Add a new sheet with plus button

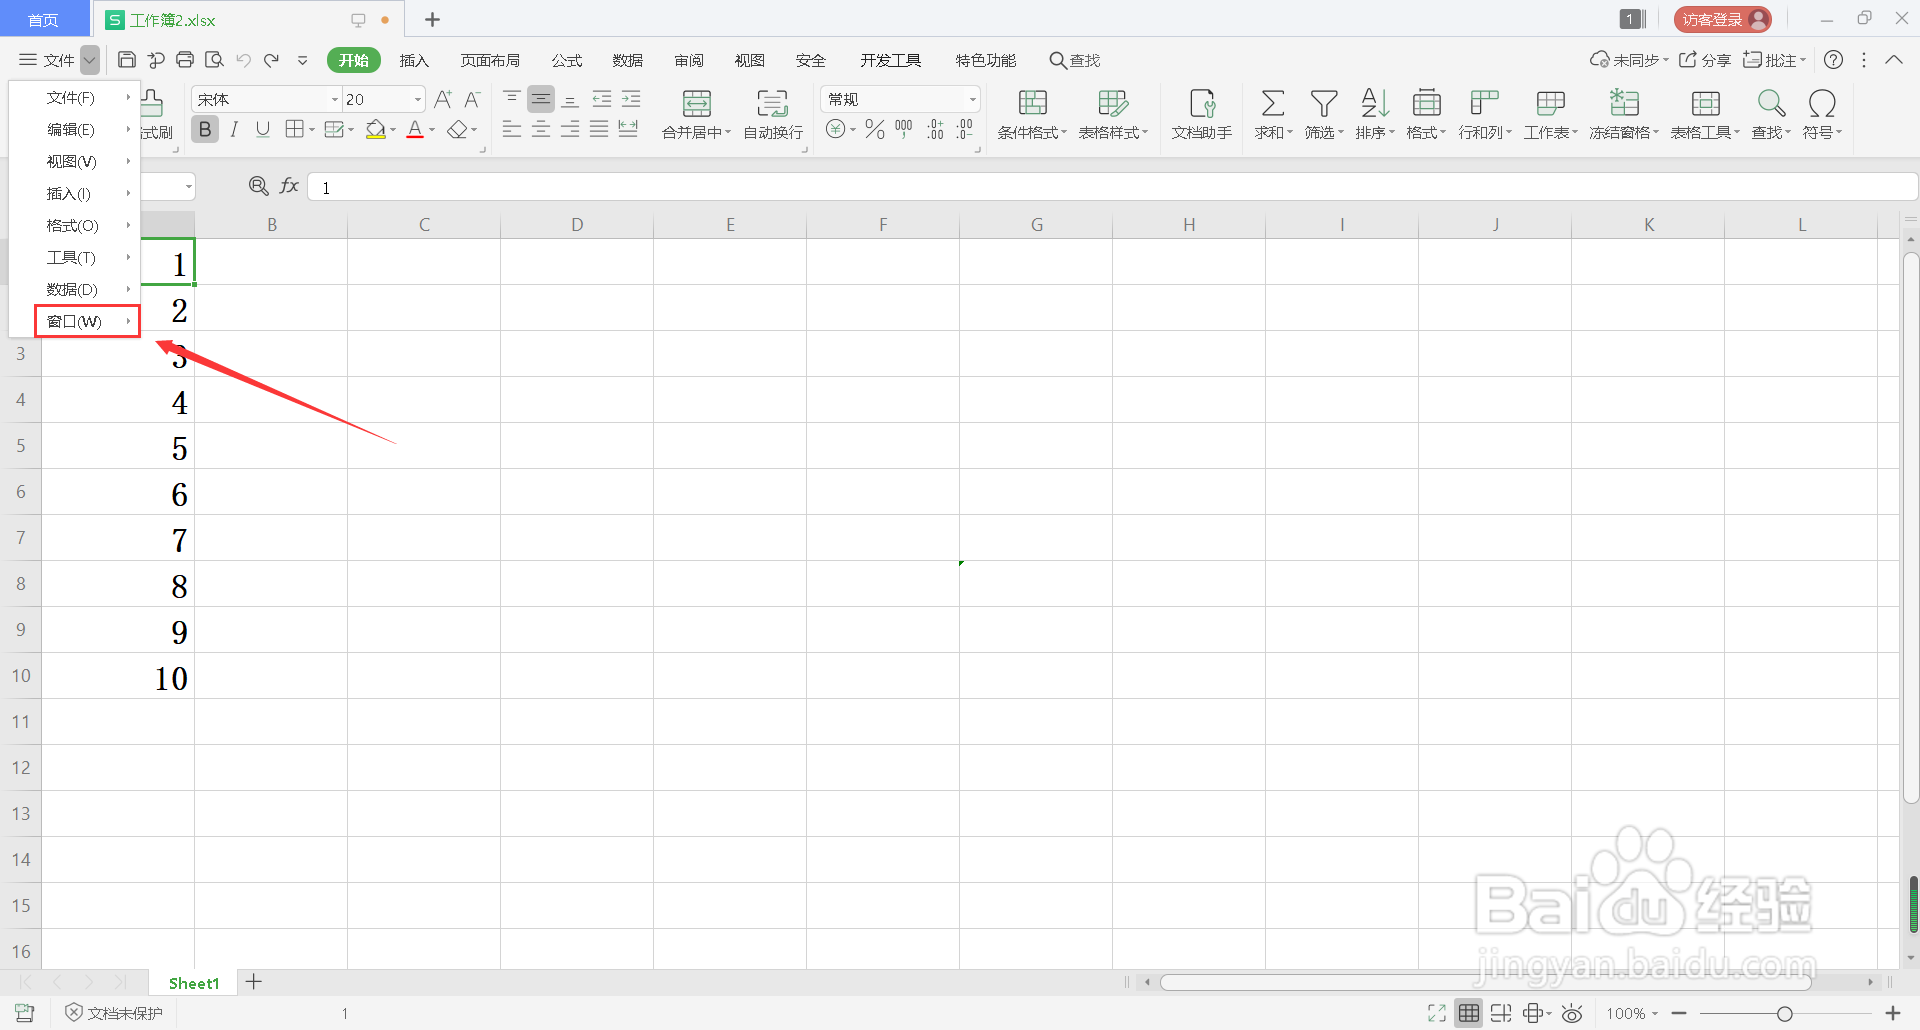point(254,982)
